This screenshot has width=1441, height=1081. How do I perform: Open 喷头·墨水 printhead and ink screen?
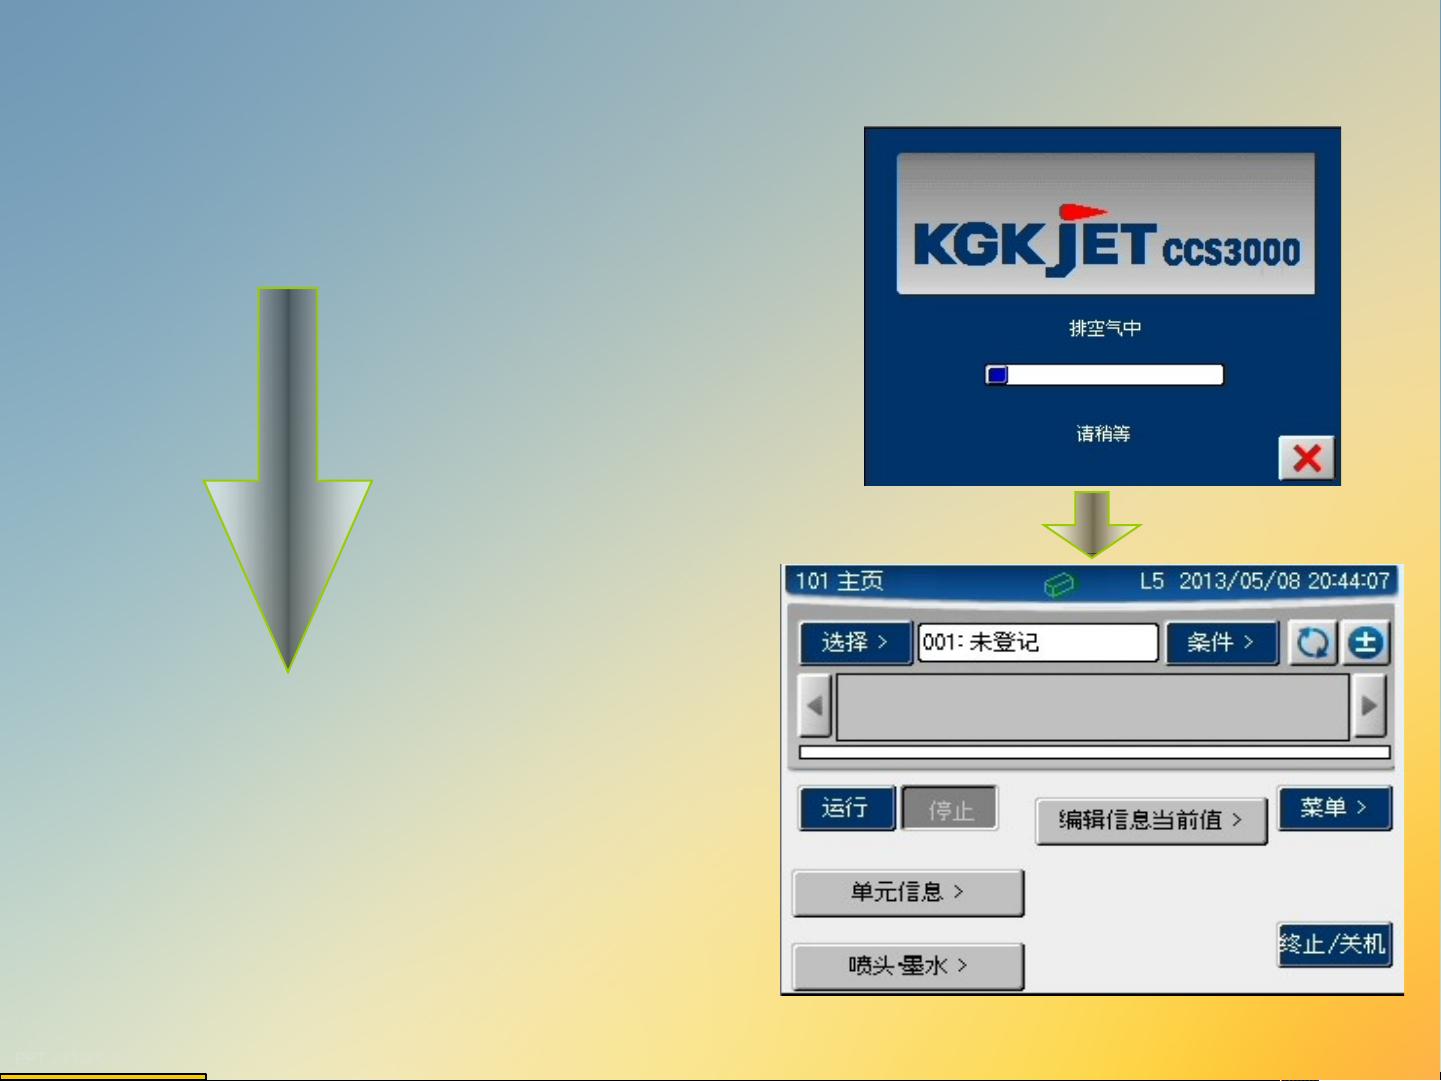click(906, 966)
